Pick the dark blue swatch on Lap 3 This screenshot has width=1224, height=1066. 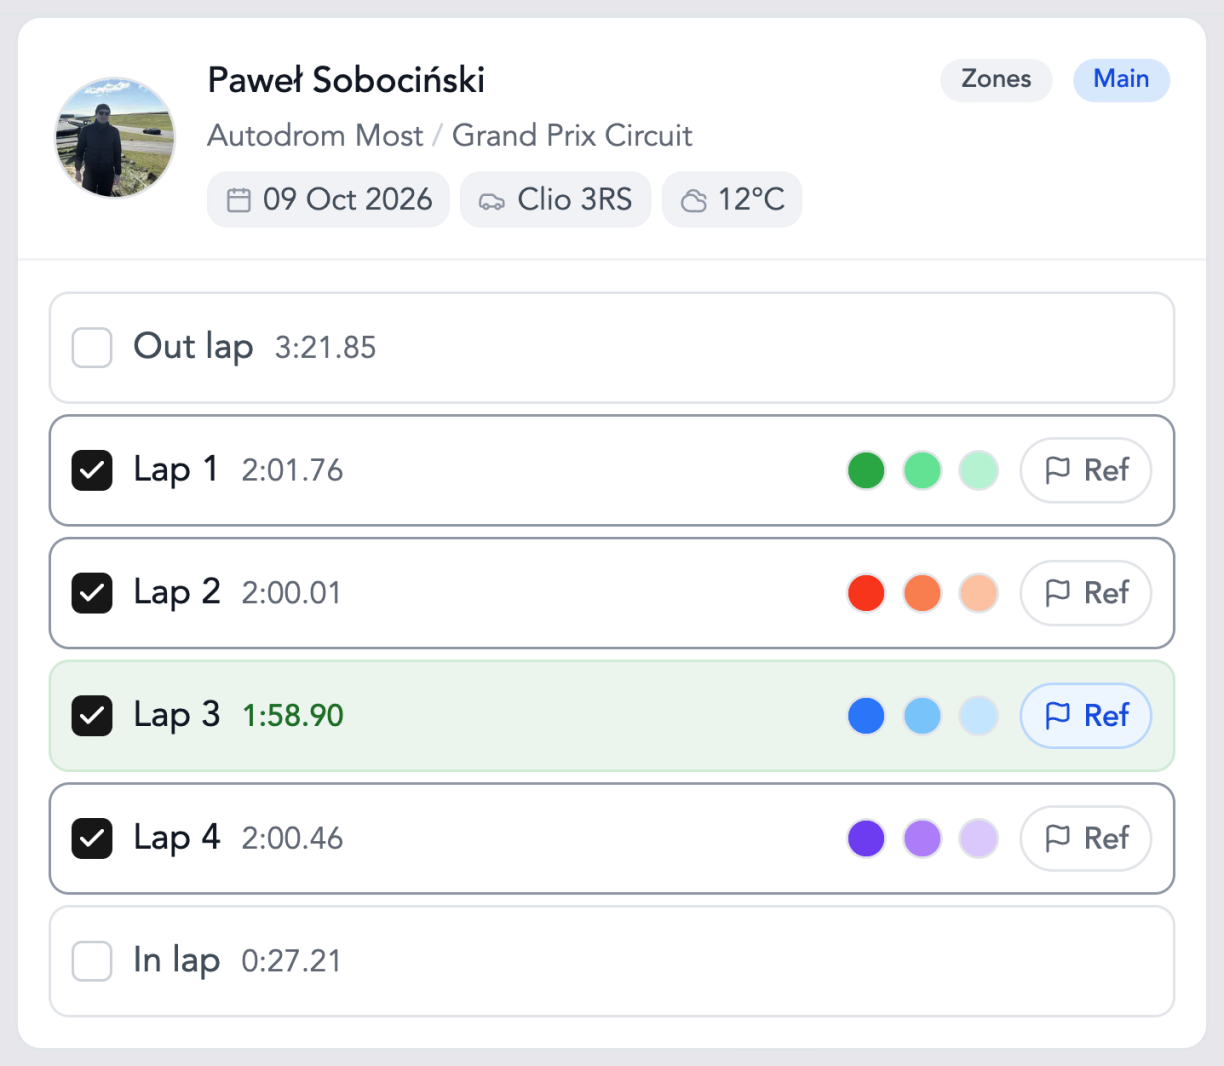coord(866,716)
